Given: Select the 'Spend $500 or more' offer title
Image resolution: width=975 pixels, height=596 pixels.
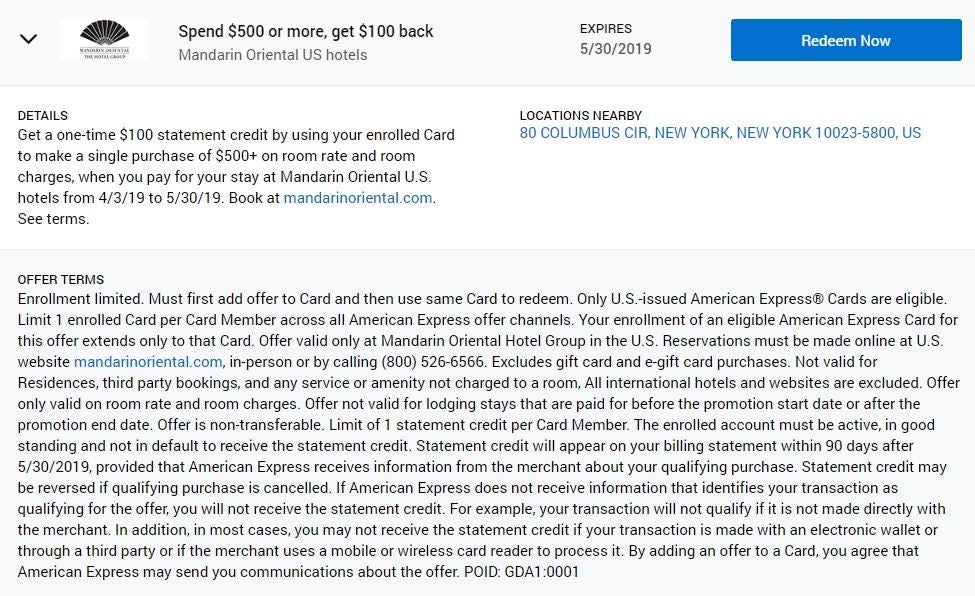Looking at the screenshot, I should [305, 31].
